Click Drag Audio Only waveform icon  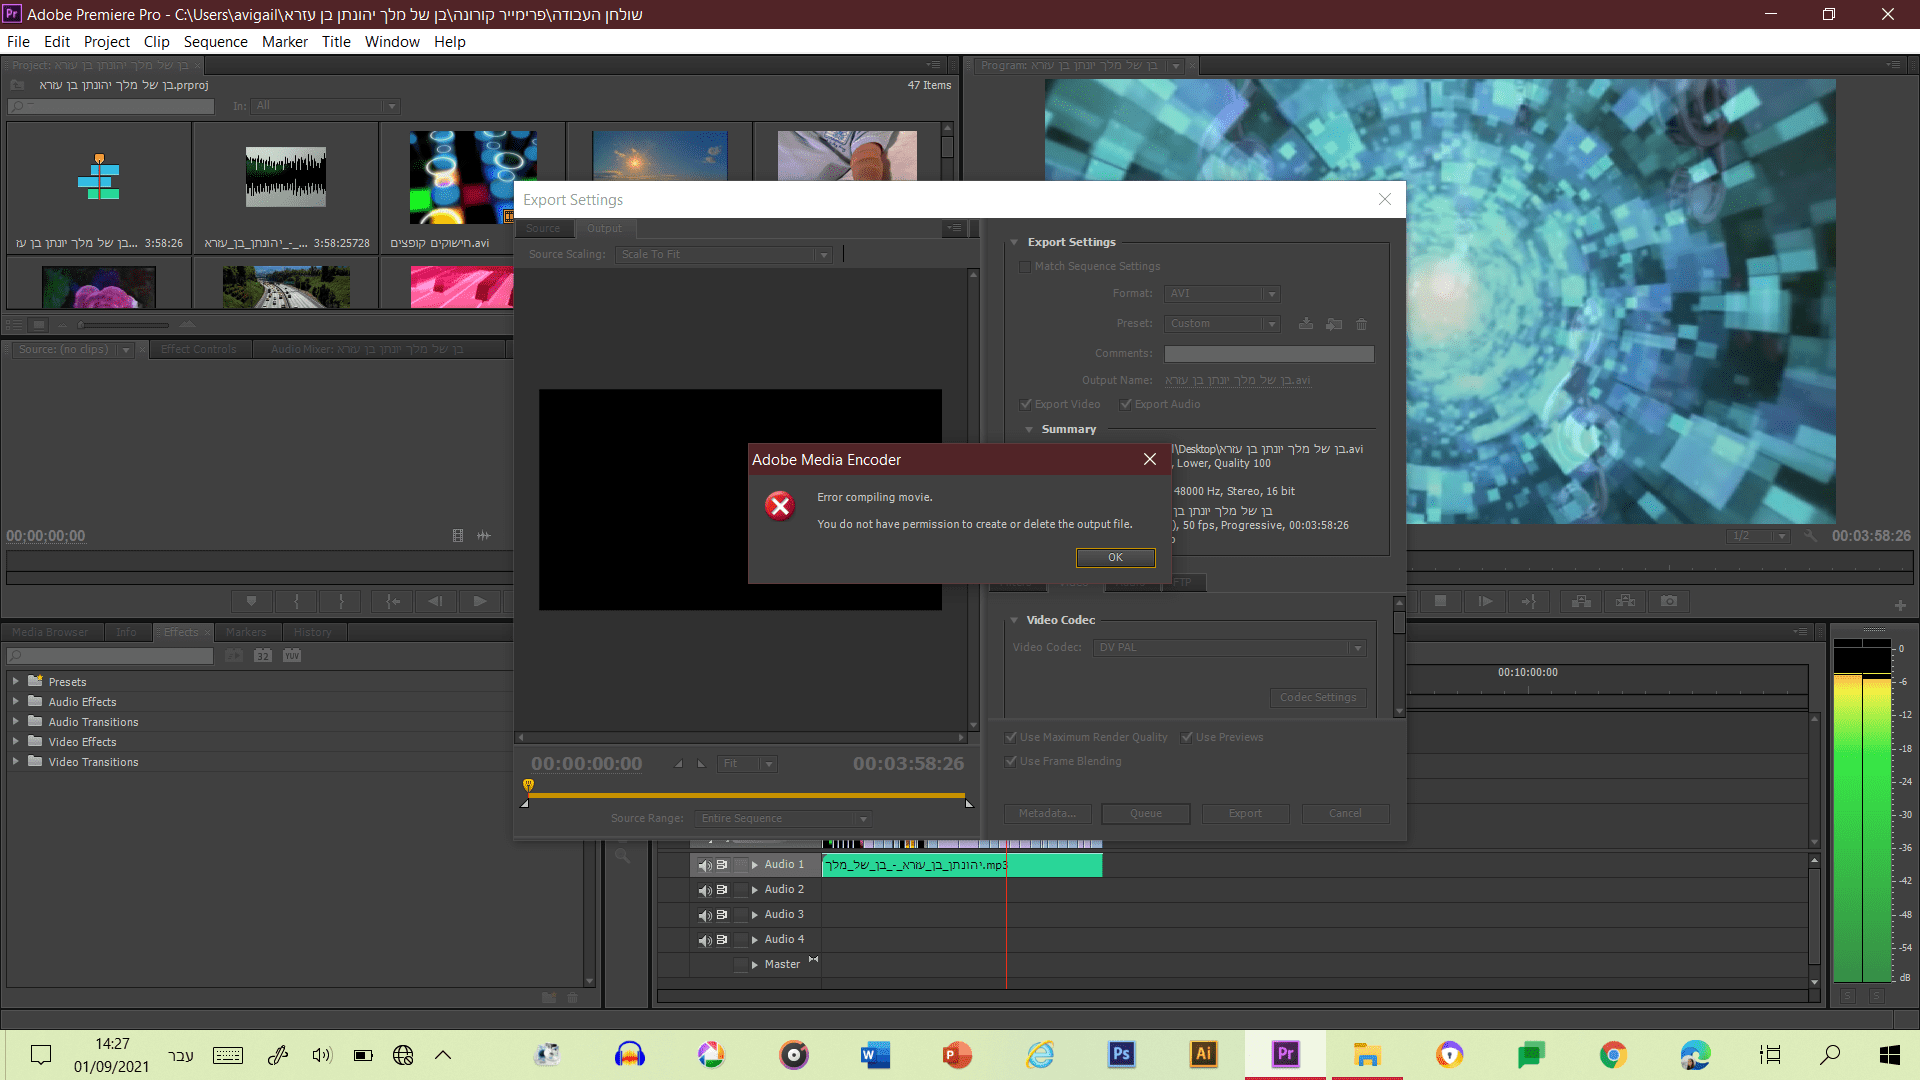(484, 535)
